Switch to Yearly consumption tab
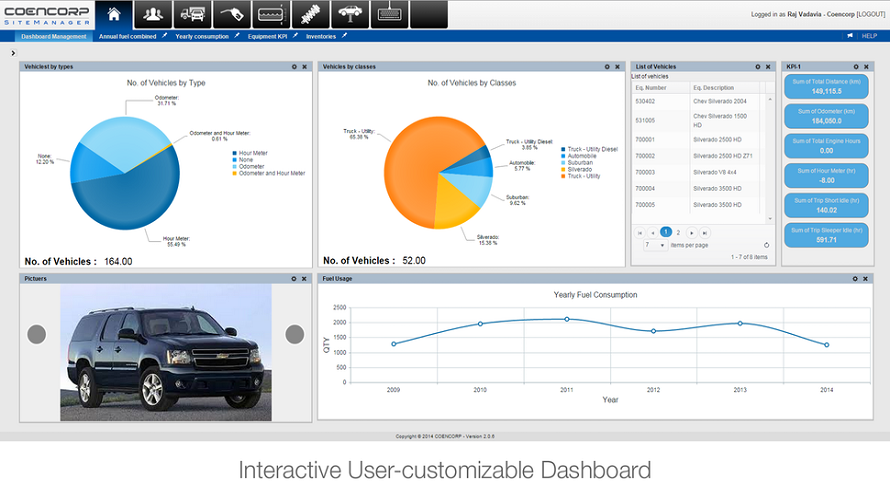Viewport: 890px width, 500px height. pyautogui.click(x=202, y=36)
